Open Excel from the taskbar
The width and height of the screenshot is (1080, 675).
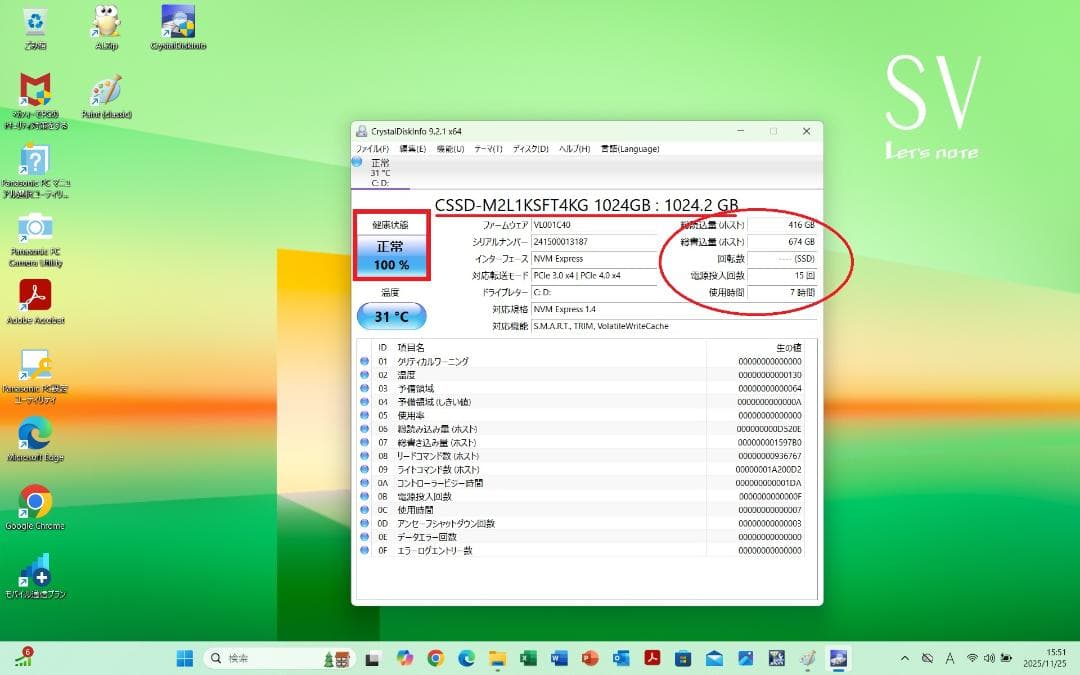click(527, 658)
